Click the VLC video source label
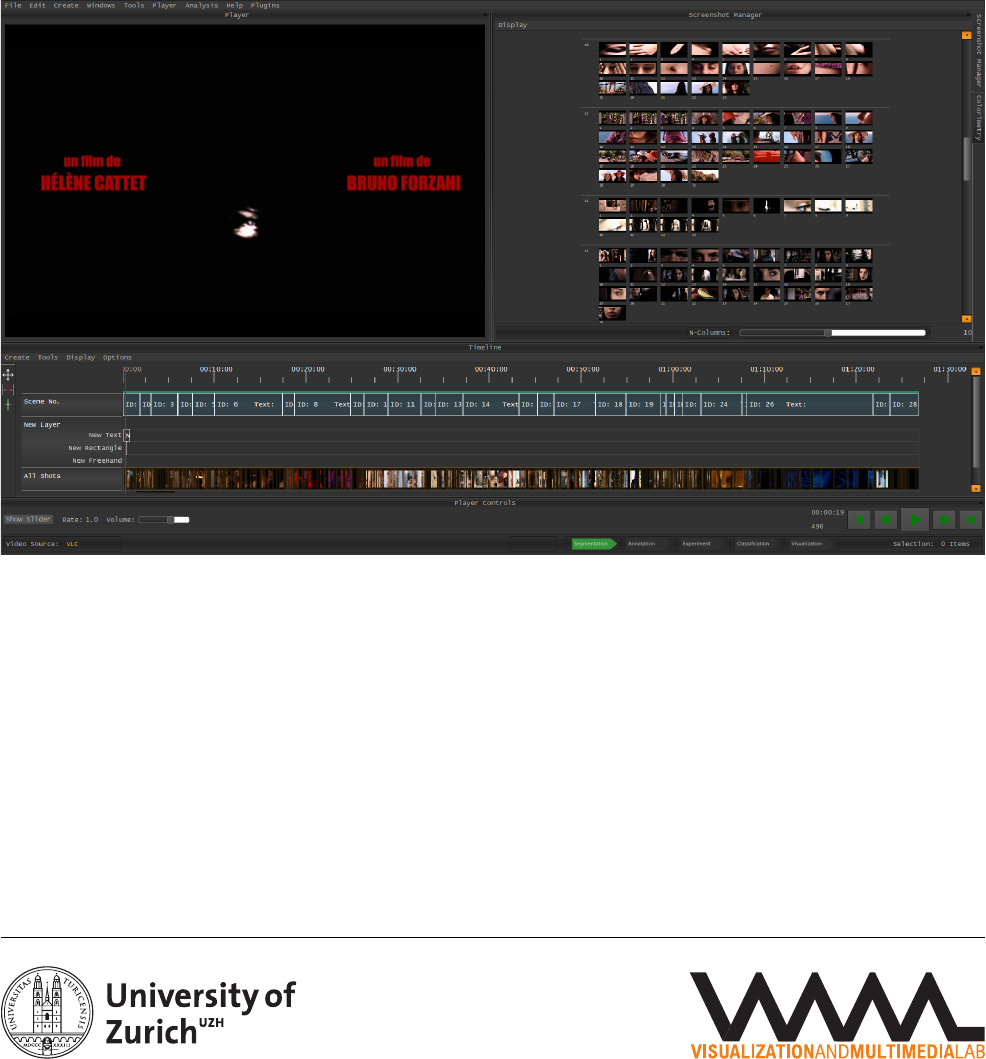The width and height of the screenshot is (986, 1059). [72, 544]
